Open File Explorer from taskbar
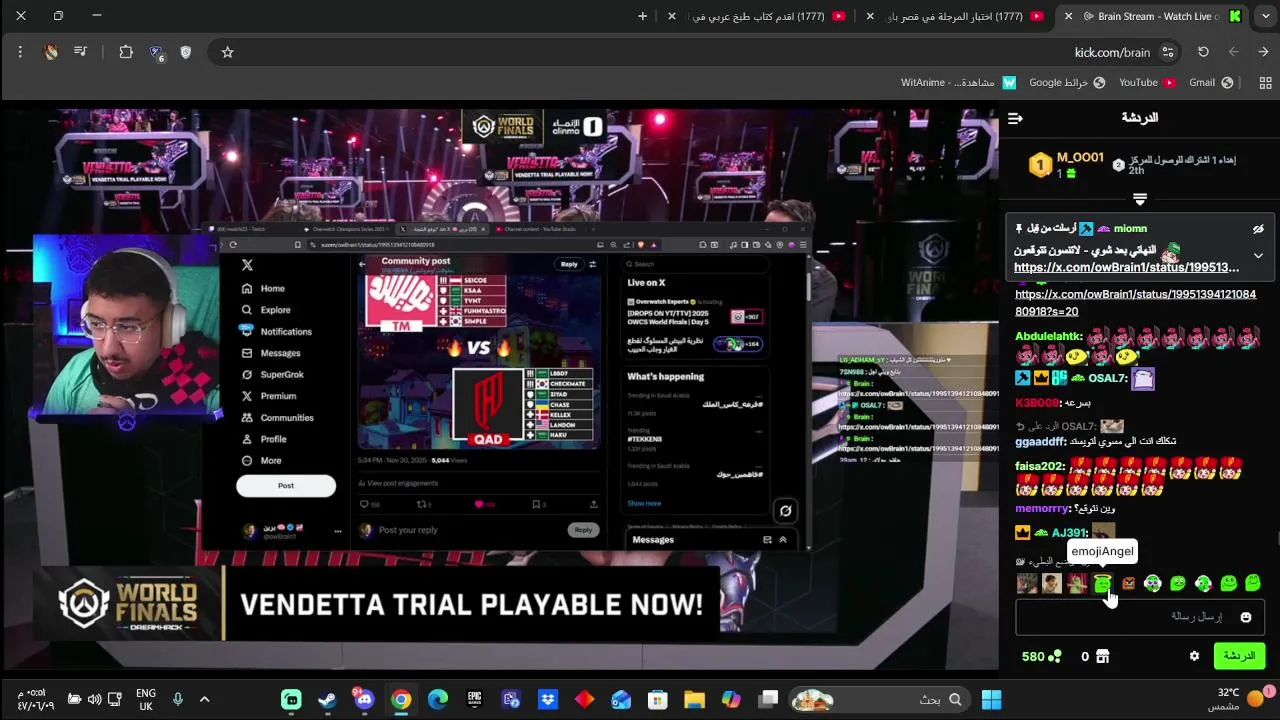The width and height of the screenshot is (1280, 720). pos(694,699)
